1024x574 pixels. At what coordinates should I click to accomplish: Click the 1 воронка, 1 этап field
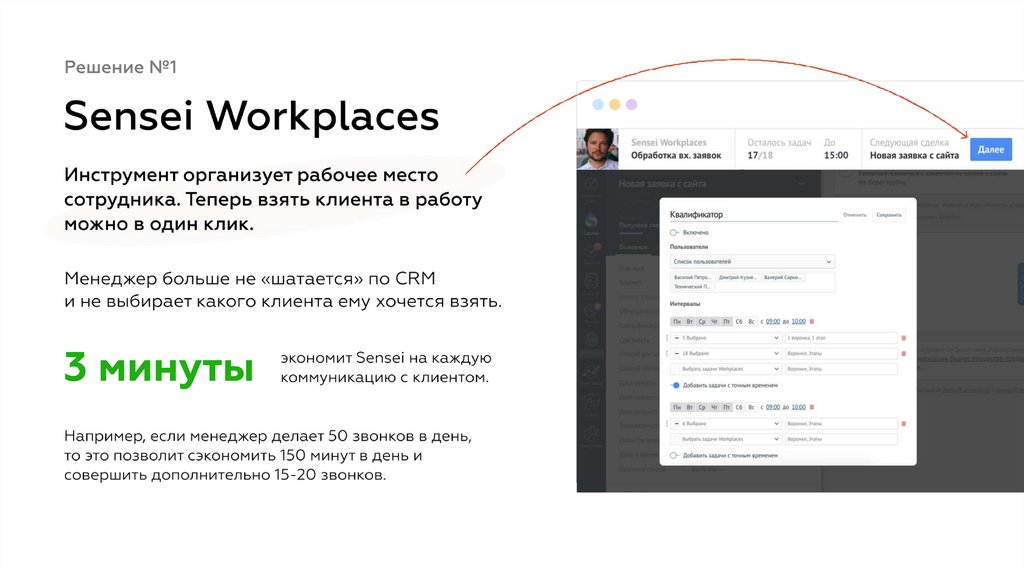coord(841,338)
